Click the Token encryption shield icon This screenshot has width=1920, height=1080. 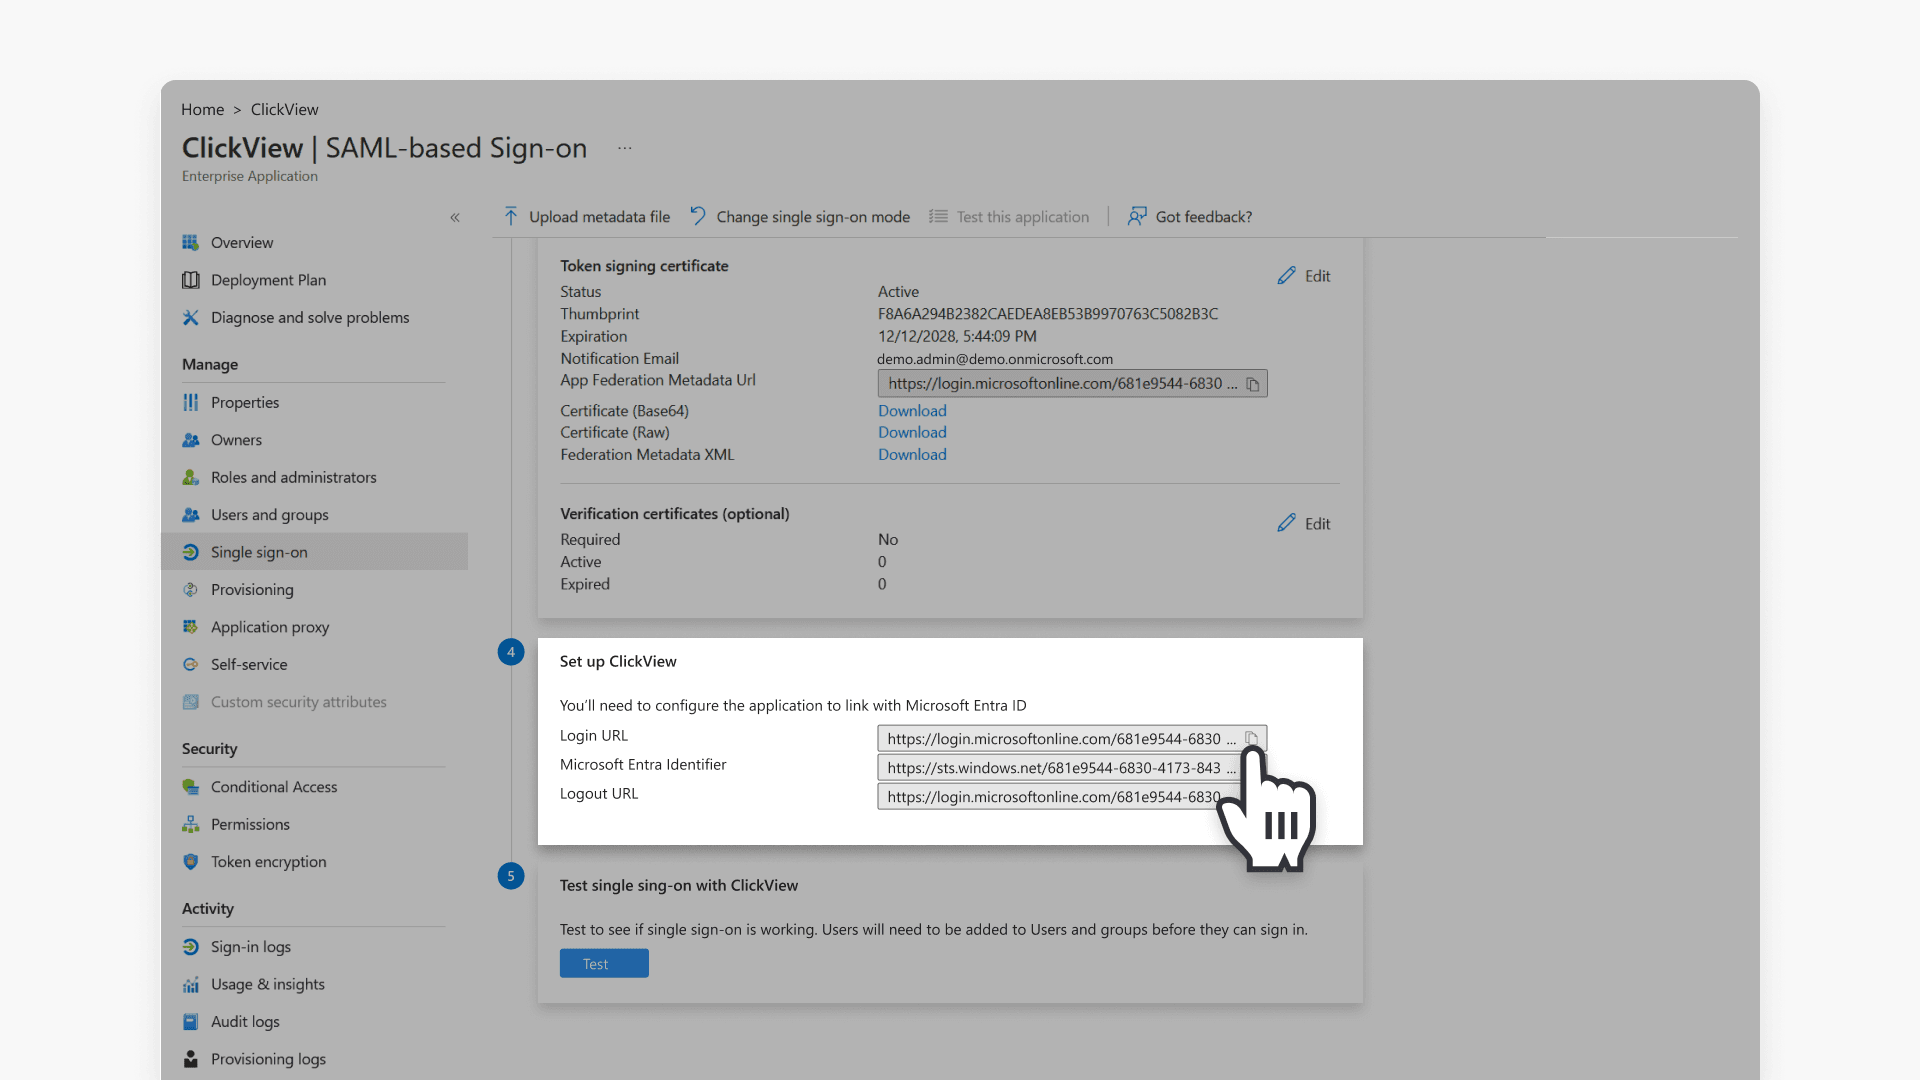[x=190, y=862]
